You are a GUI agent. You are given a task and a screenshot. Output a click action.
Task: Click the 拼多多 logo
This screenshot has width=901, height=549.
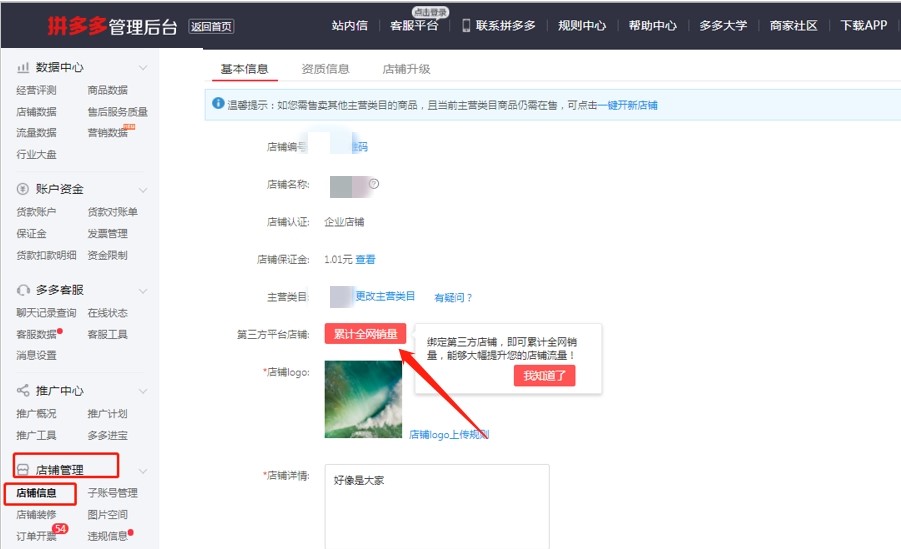click(x=77, y=26)
